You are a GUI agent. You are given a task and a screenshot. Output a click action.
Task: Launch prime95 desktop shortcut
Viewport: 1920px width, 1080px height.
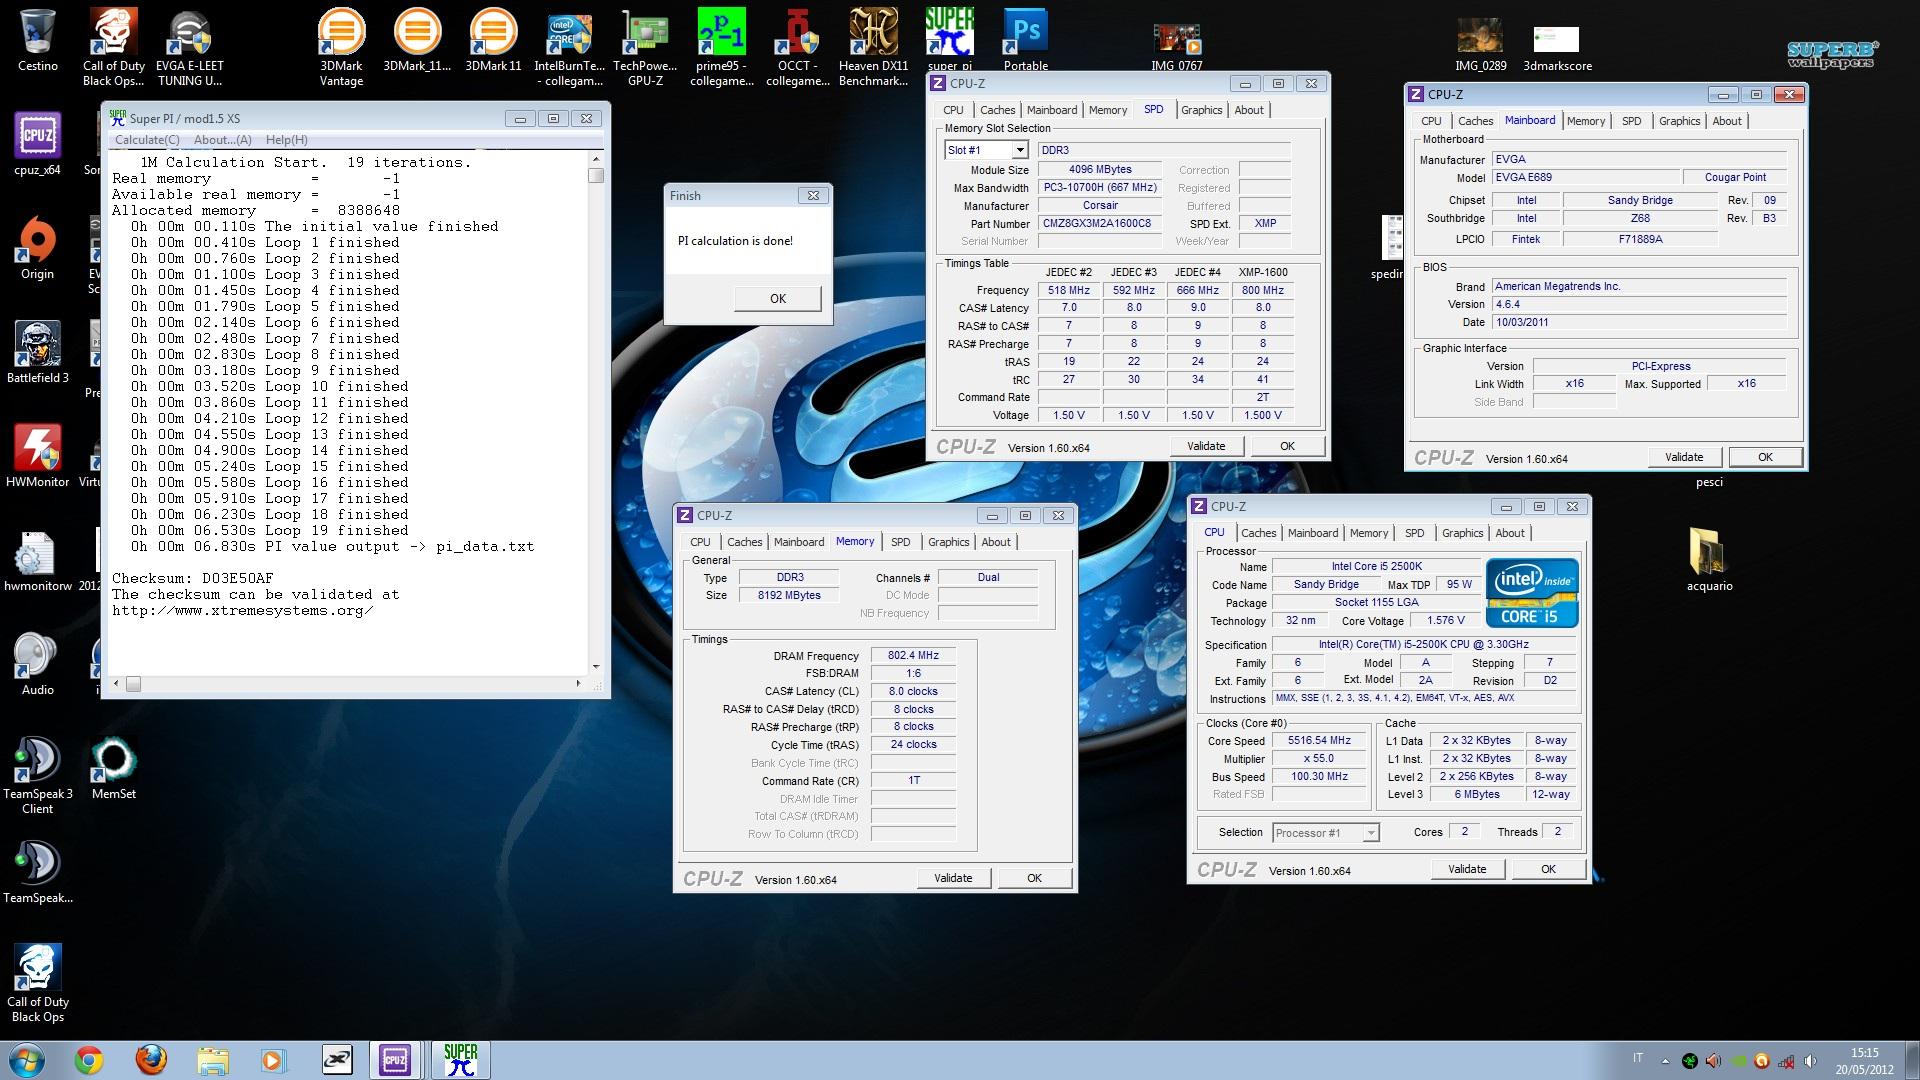coord(721,47)
